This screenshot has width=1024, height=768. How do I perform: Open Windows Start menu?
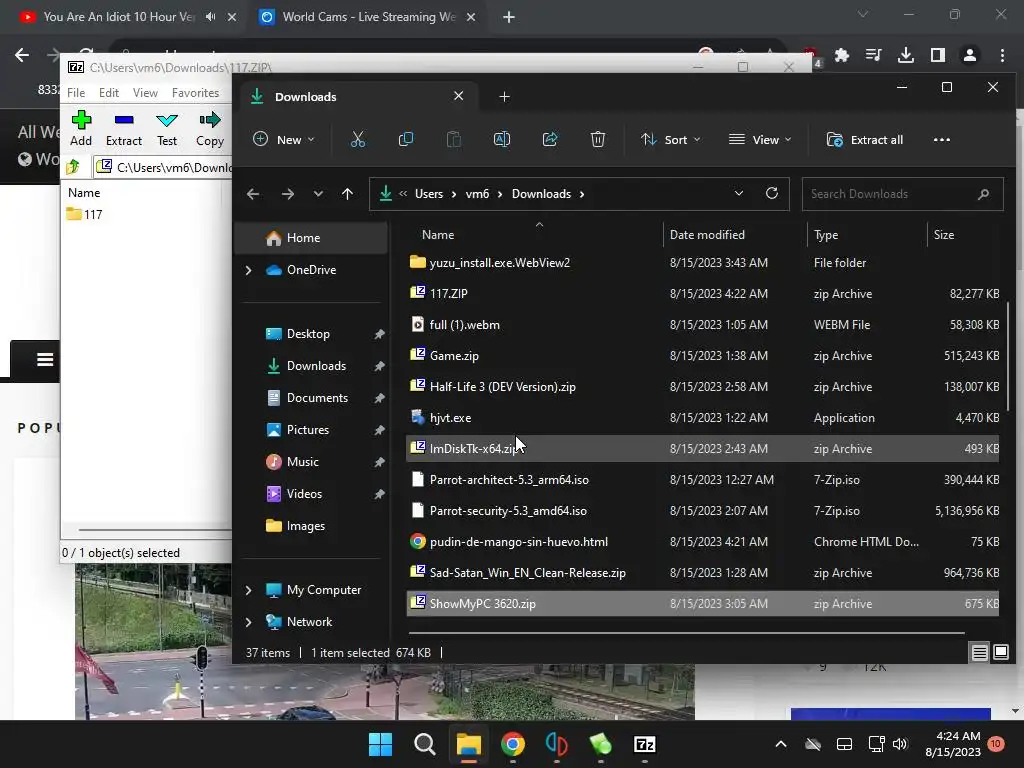click(x=380, y=744)
